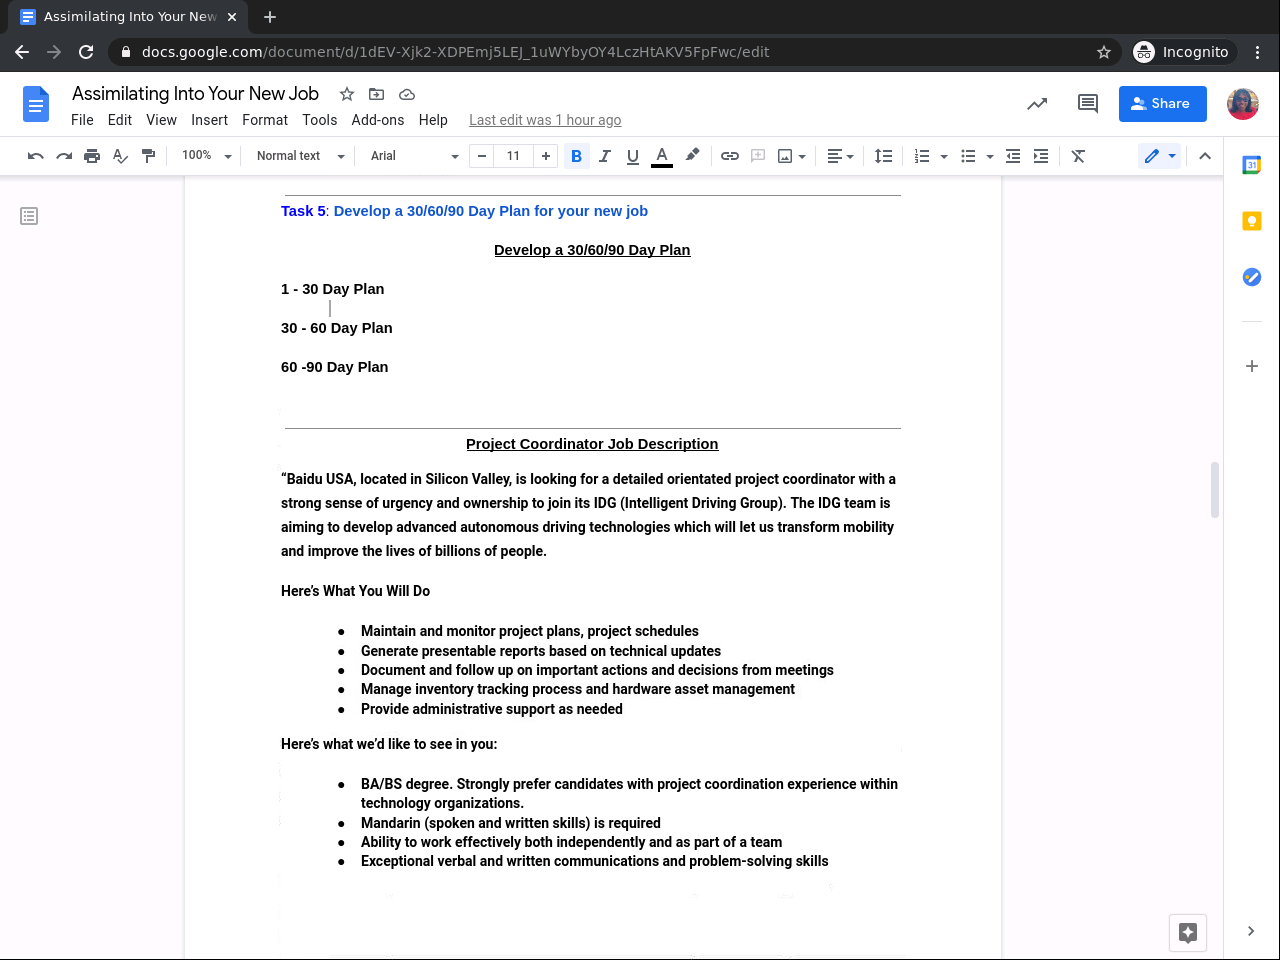1280x960 pixels.
Task: Expand numbered list style options
Action: (x=944, y=156)
